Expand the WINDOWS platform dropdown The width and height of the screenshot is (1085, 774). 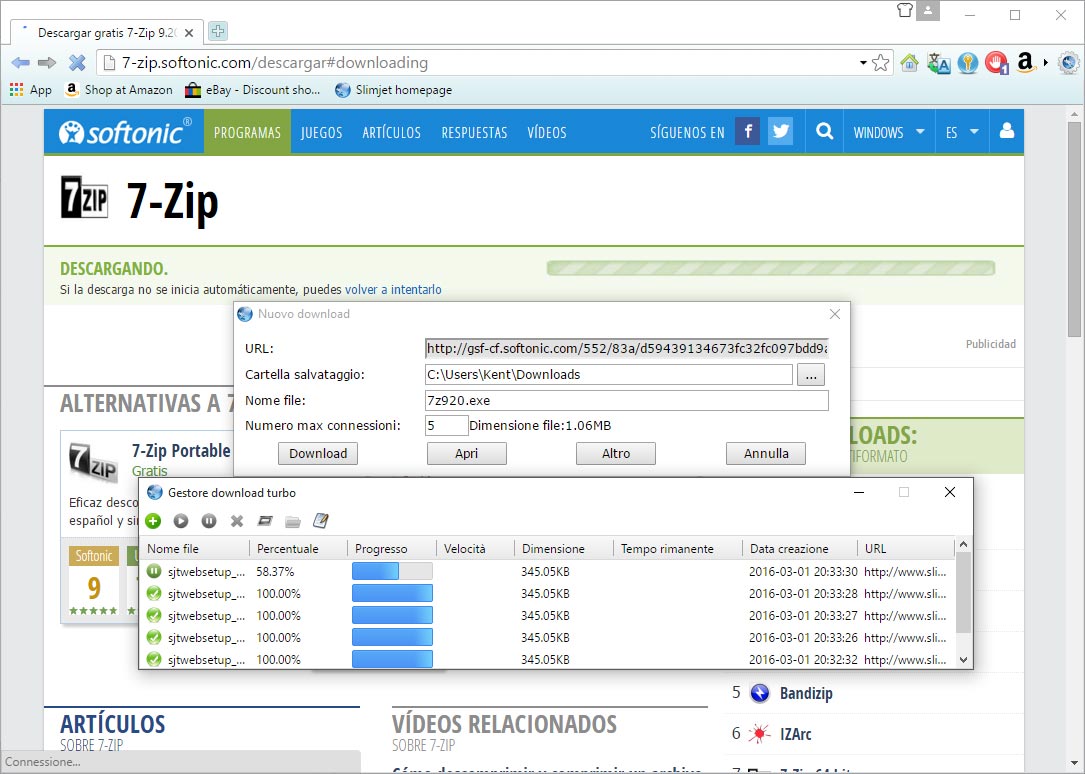point(888,132)
